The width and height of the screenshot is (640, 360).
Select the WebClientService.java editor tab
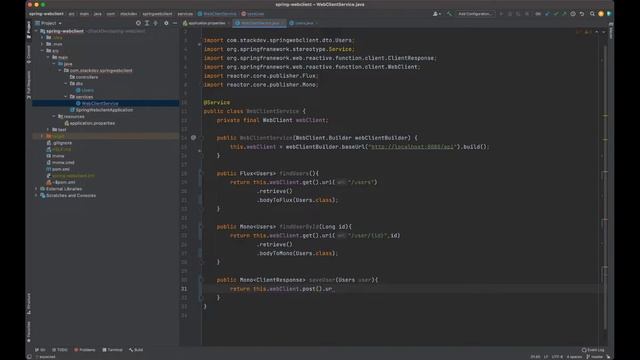(260, 23)
